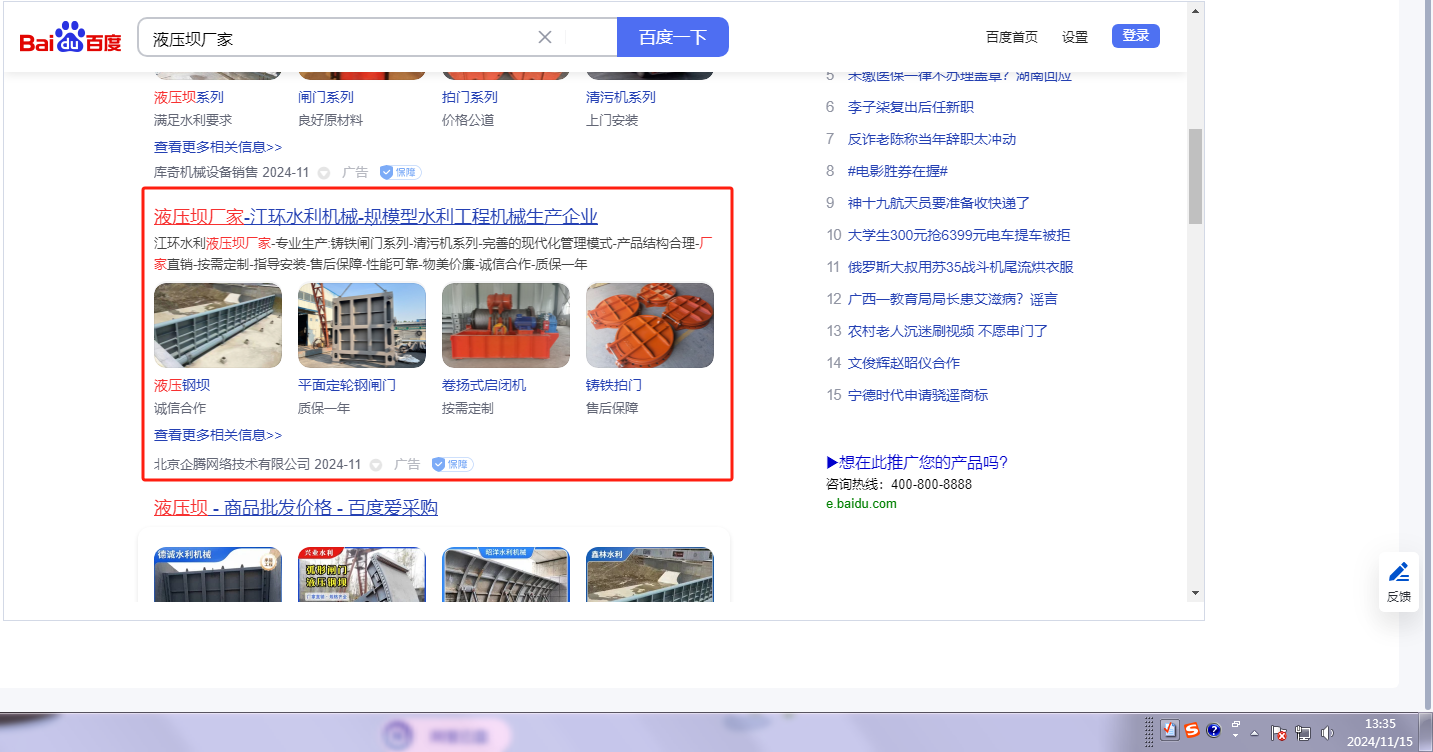Screen dimensions: 1433x752
Task: Open hot search 李子柒复出后任新职
Action: pyautogui.click(x=911, y=107)
